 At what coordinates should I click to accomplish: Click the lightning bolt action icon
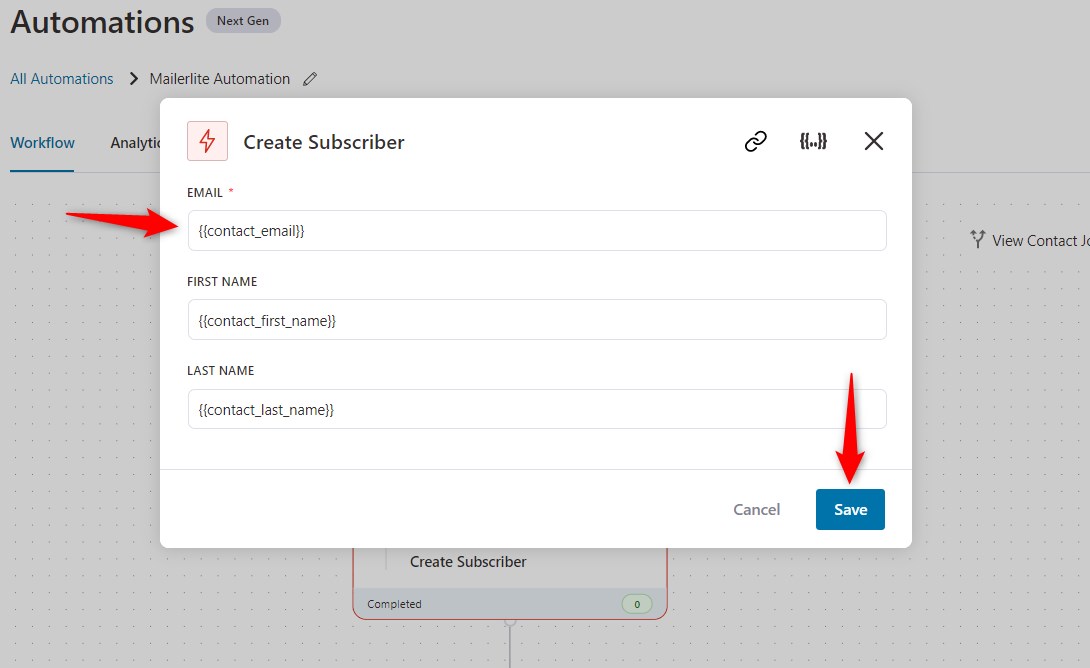(207, 141)
